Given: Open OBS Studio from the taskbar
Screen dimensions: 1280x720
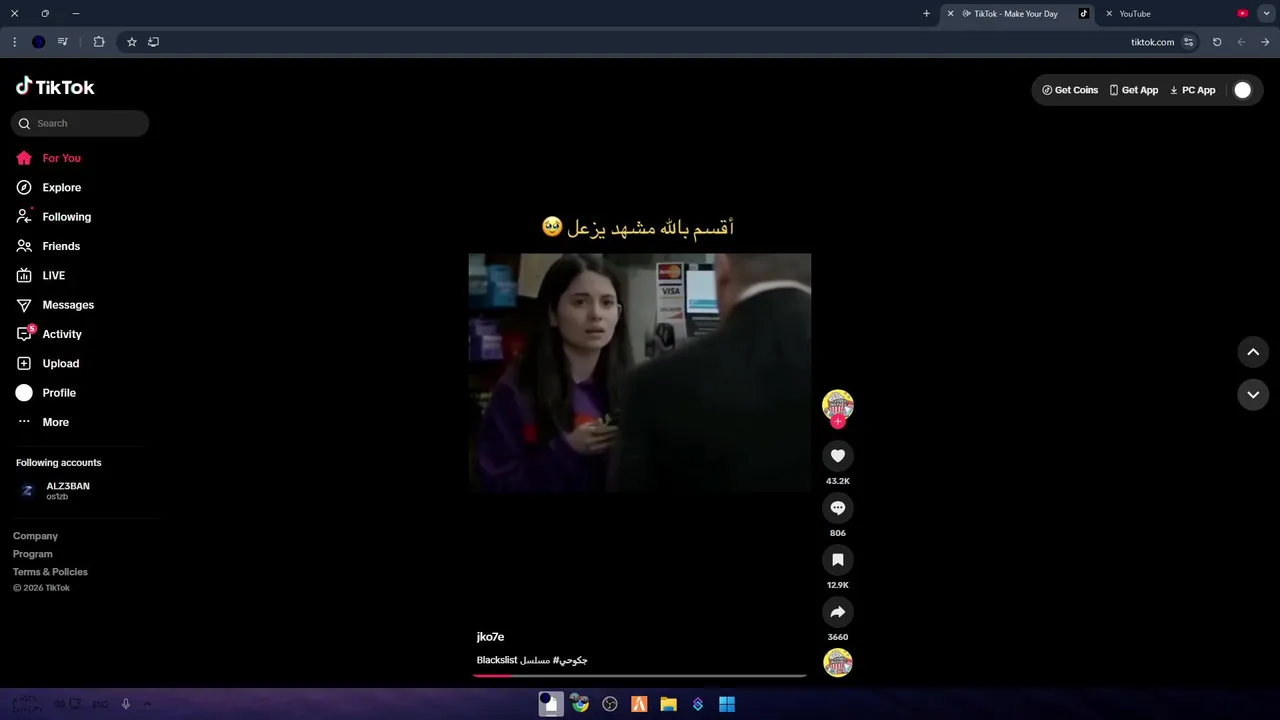Looking at the screenshot, I should pyautogui.click(x=610, y=704).
